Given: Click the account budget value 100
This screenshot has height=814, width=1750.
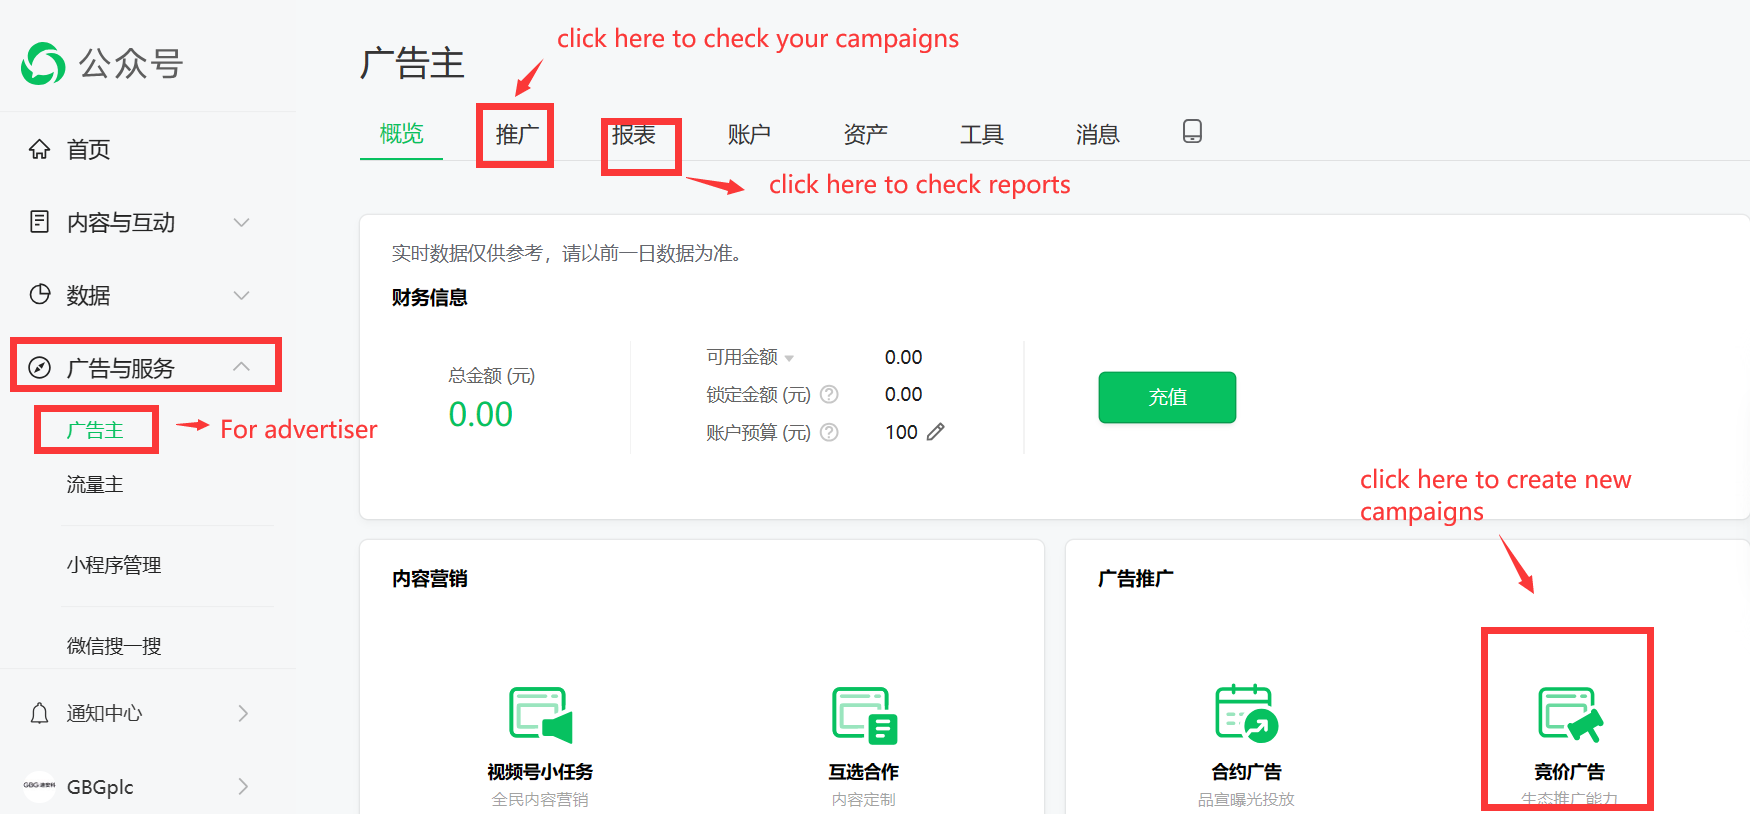Looking at the screenshot, I should coord(901,432).
